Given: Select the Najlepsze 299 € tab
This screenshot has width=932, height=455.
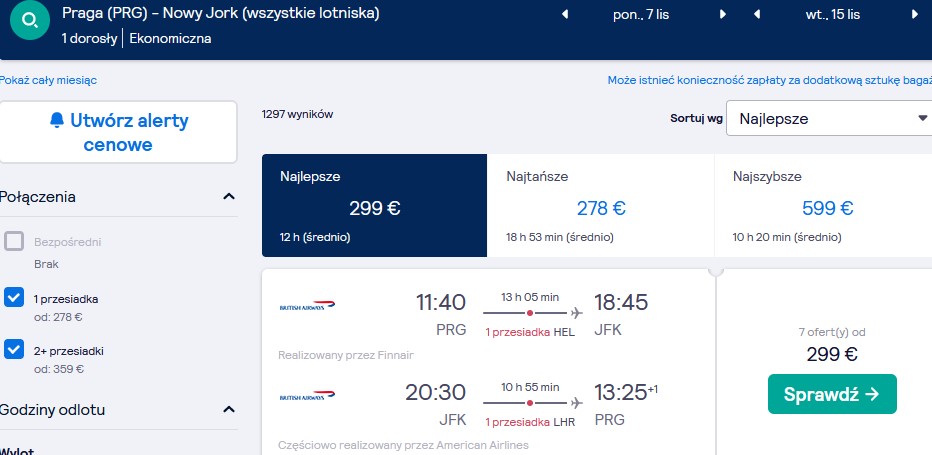Looking at the screenshot, I should click(x=374, y=206).
